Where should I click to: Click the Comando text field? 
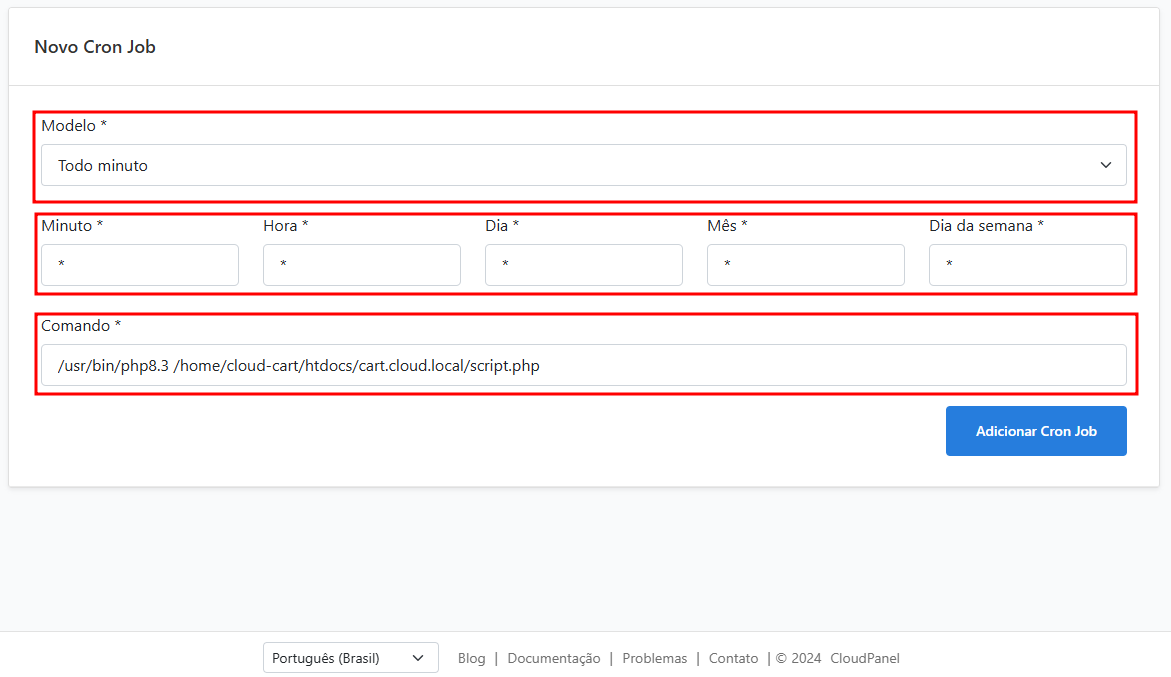[x=583, y=365]
